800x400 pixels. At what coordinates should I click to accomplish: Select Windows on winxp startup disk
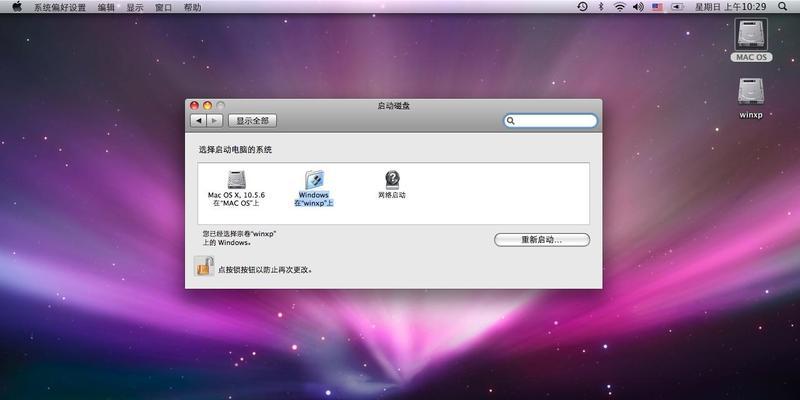pos(314,188)
